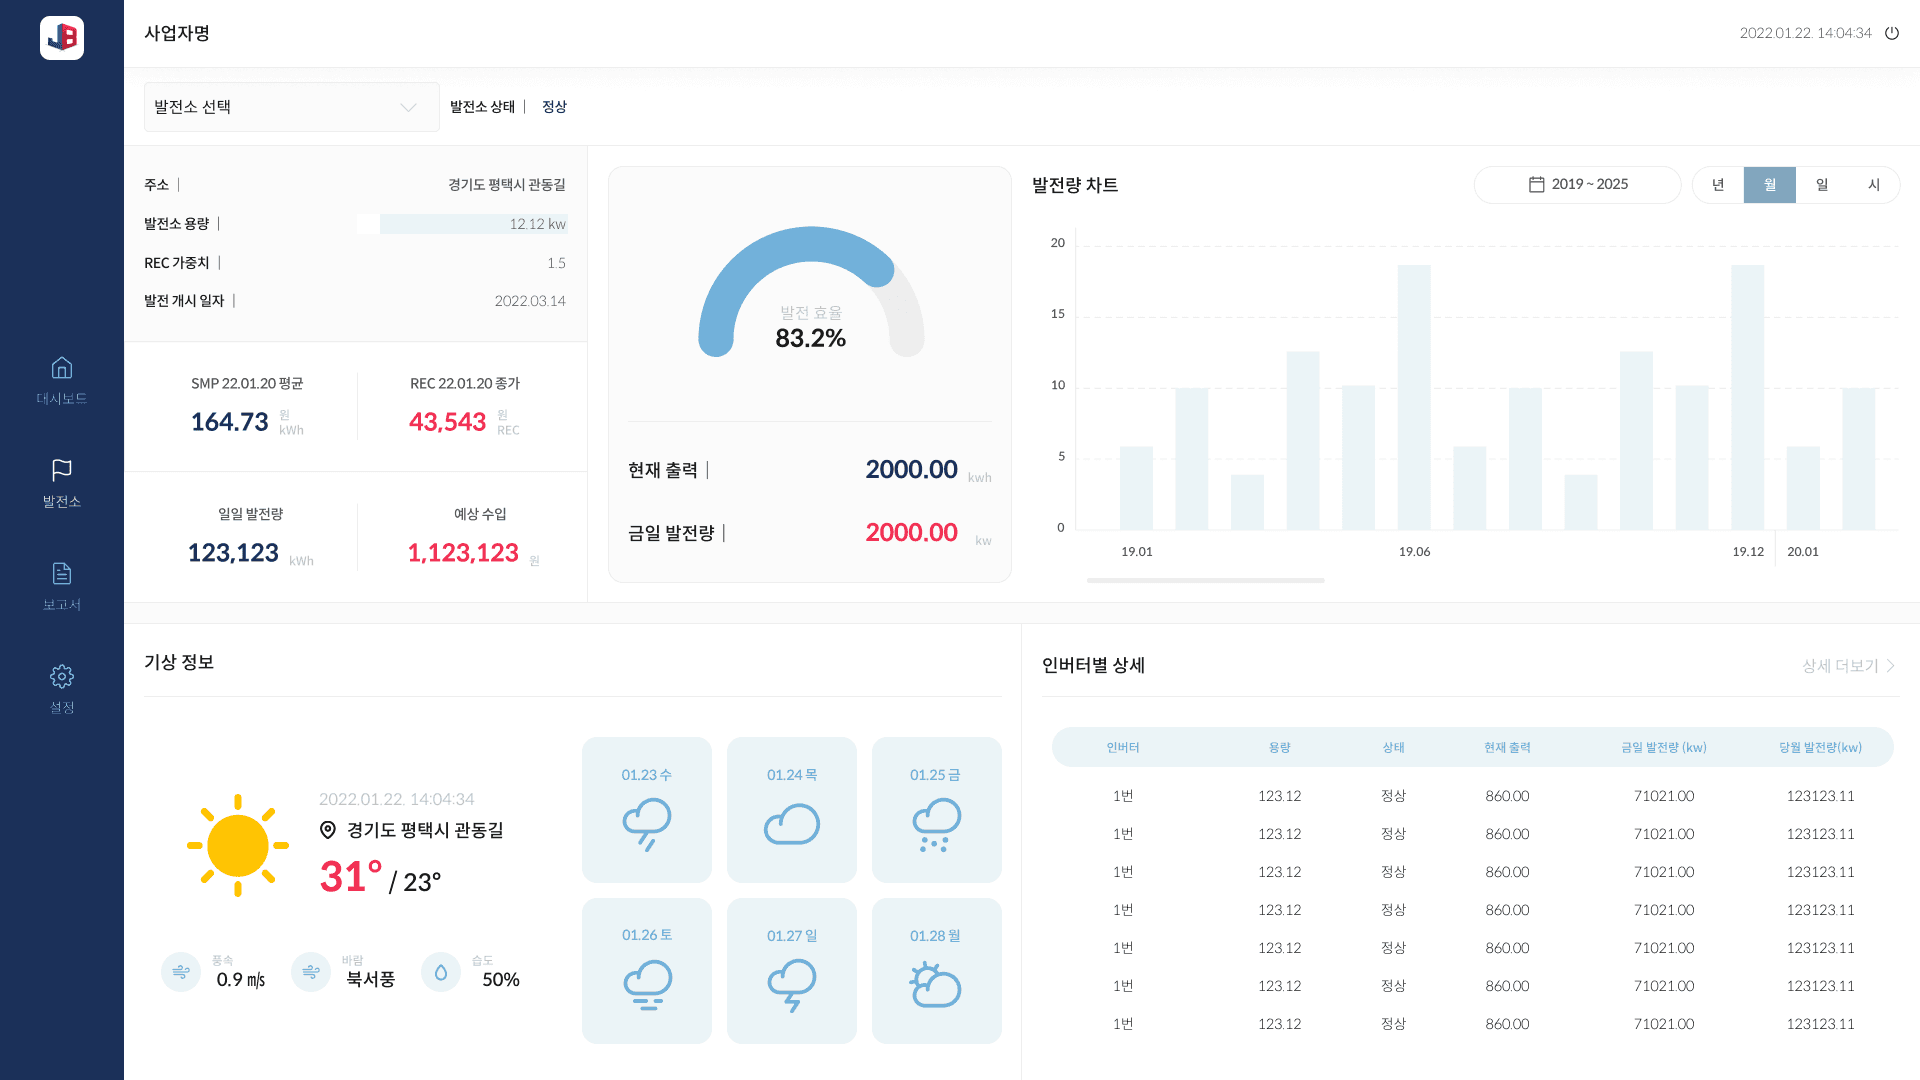Screen dimensions: 1920x1080
Task: Click the location pin icon
Action: coord(328,830)
